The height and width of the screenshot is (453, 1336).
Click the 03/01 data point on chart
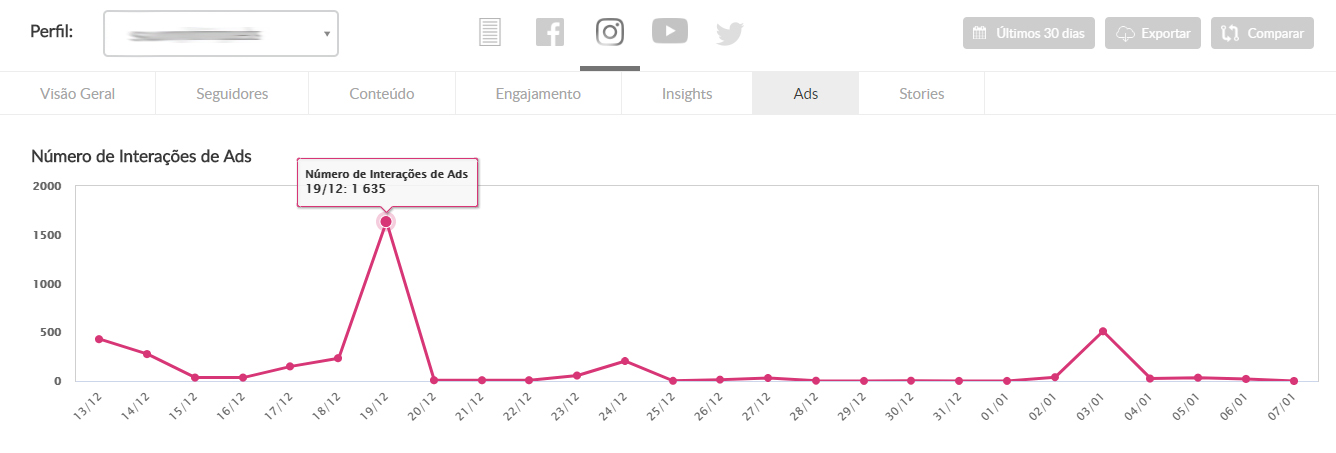coord(1103,331)
